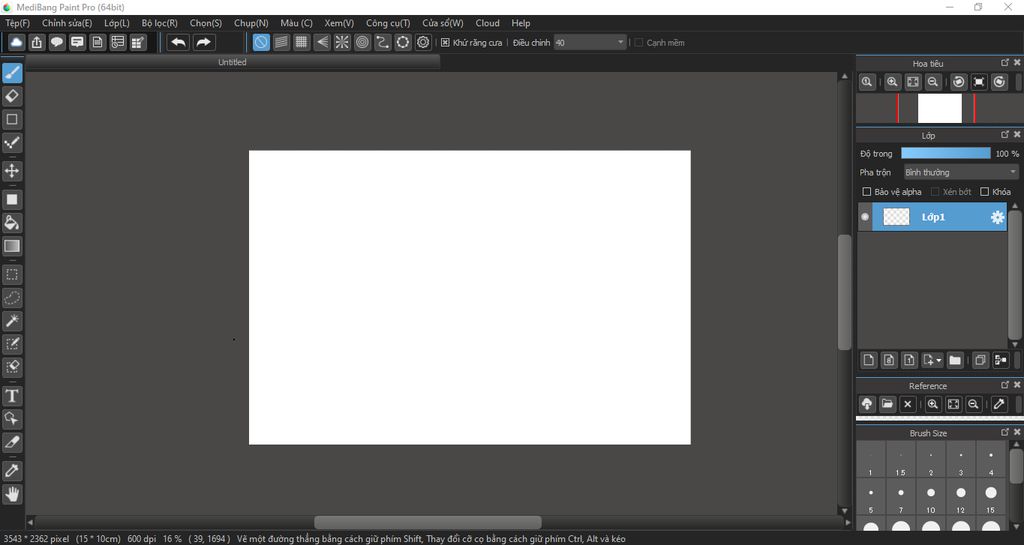Pick the Move tool with four arrows

point(12,171)
